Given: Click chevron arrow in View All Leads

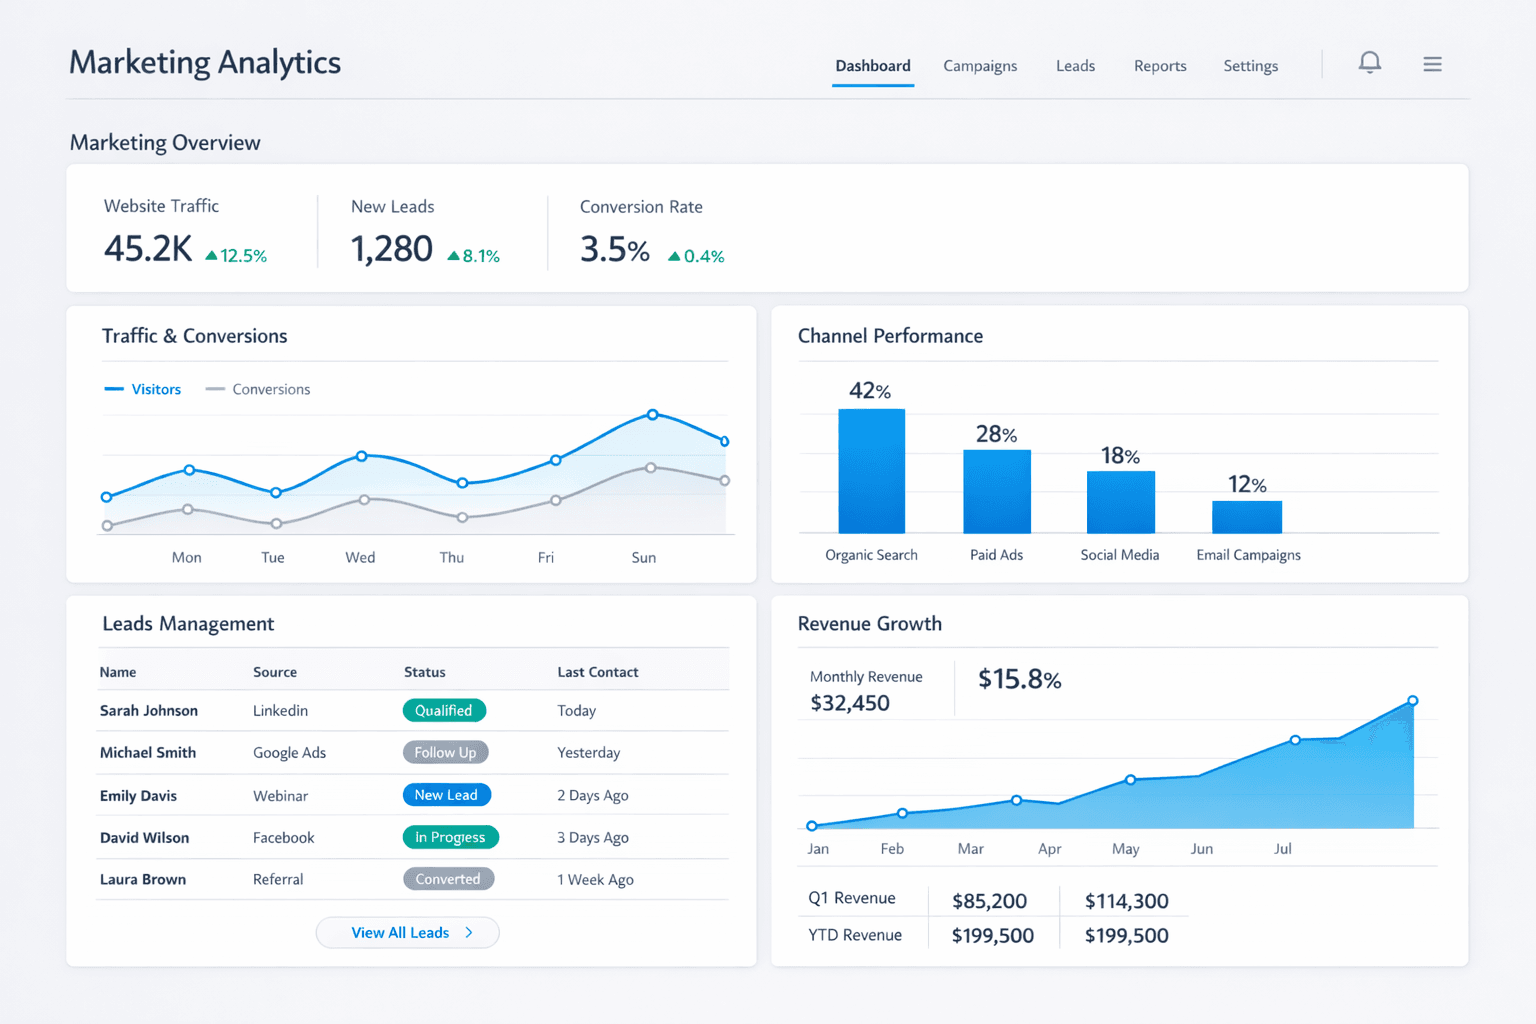Looking at the screenshot, I should pos(469,933).
